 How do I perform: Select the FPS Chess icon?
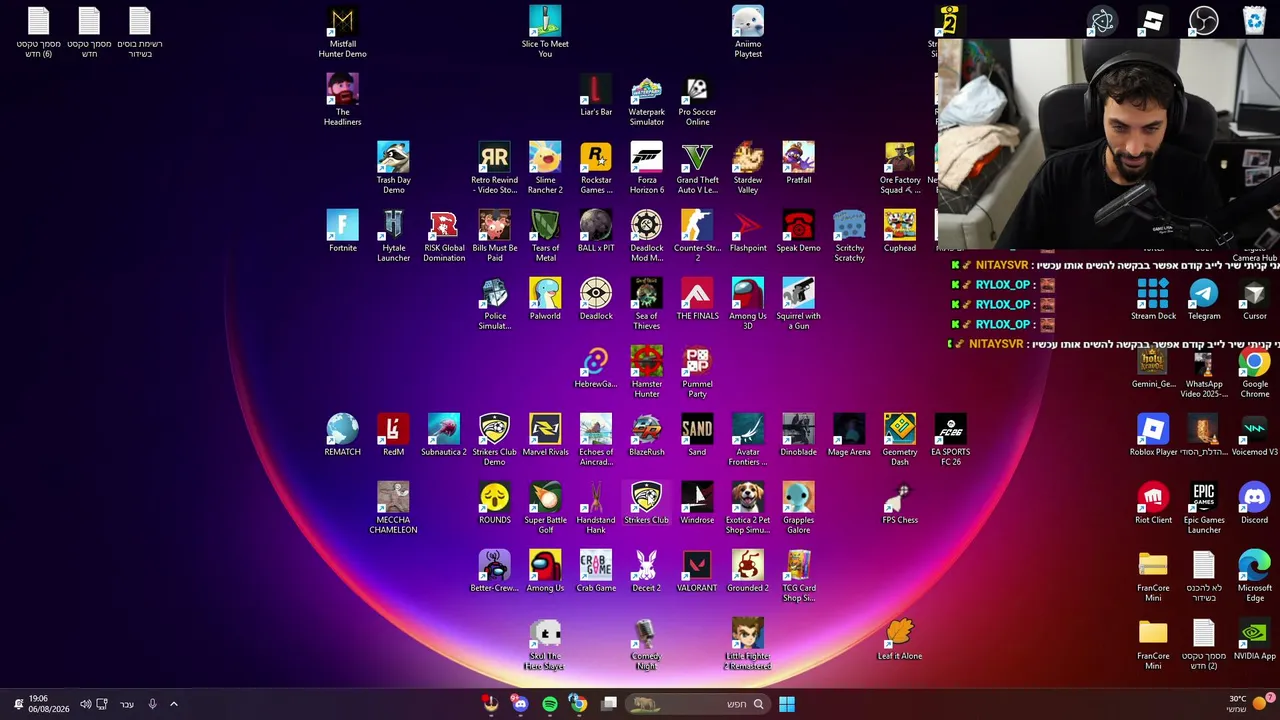click(899, 504)
